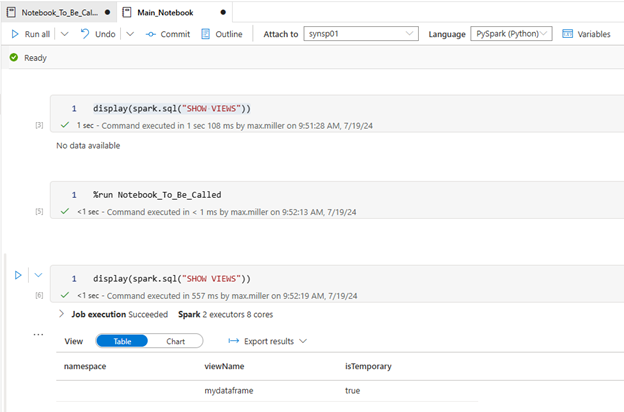624x412 pixels.
Task: Open the cell more options ellipsis
Action: point(39,334)
